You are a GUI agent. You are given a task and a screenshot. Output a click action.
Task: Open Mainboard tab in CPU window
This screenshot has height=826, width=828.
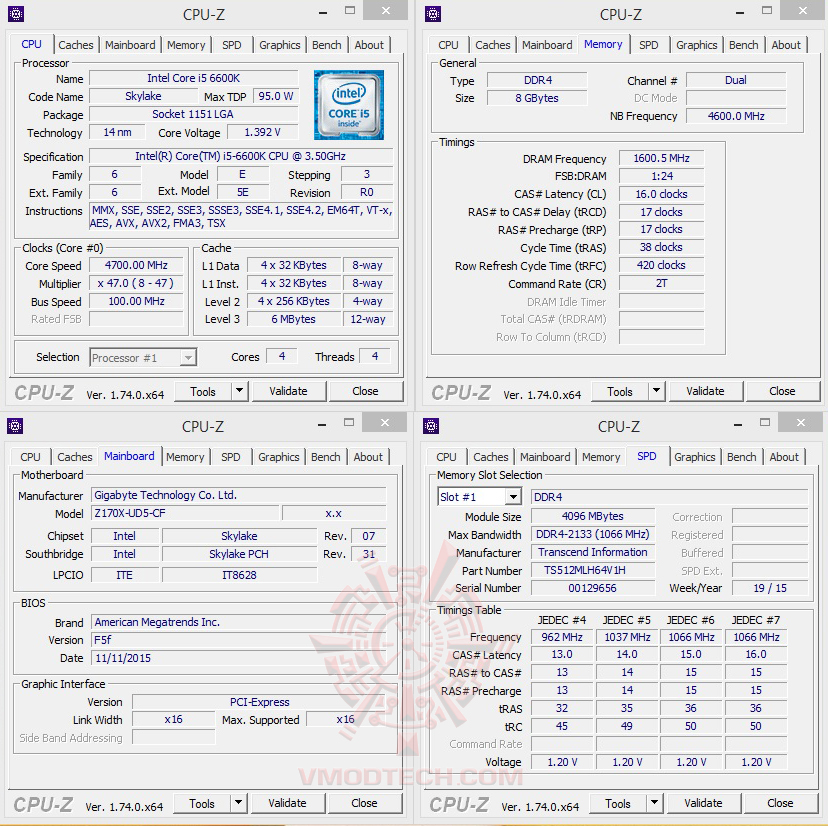130,45
